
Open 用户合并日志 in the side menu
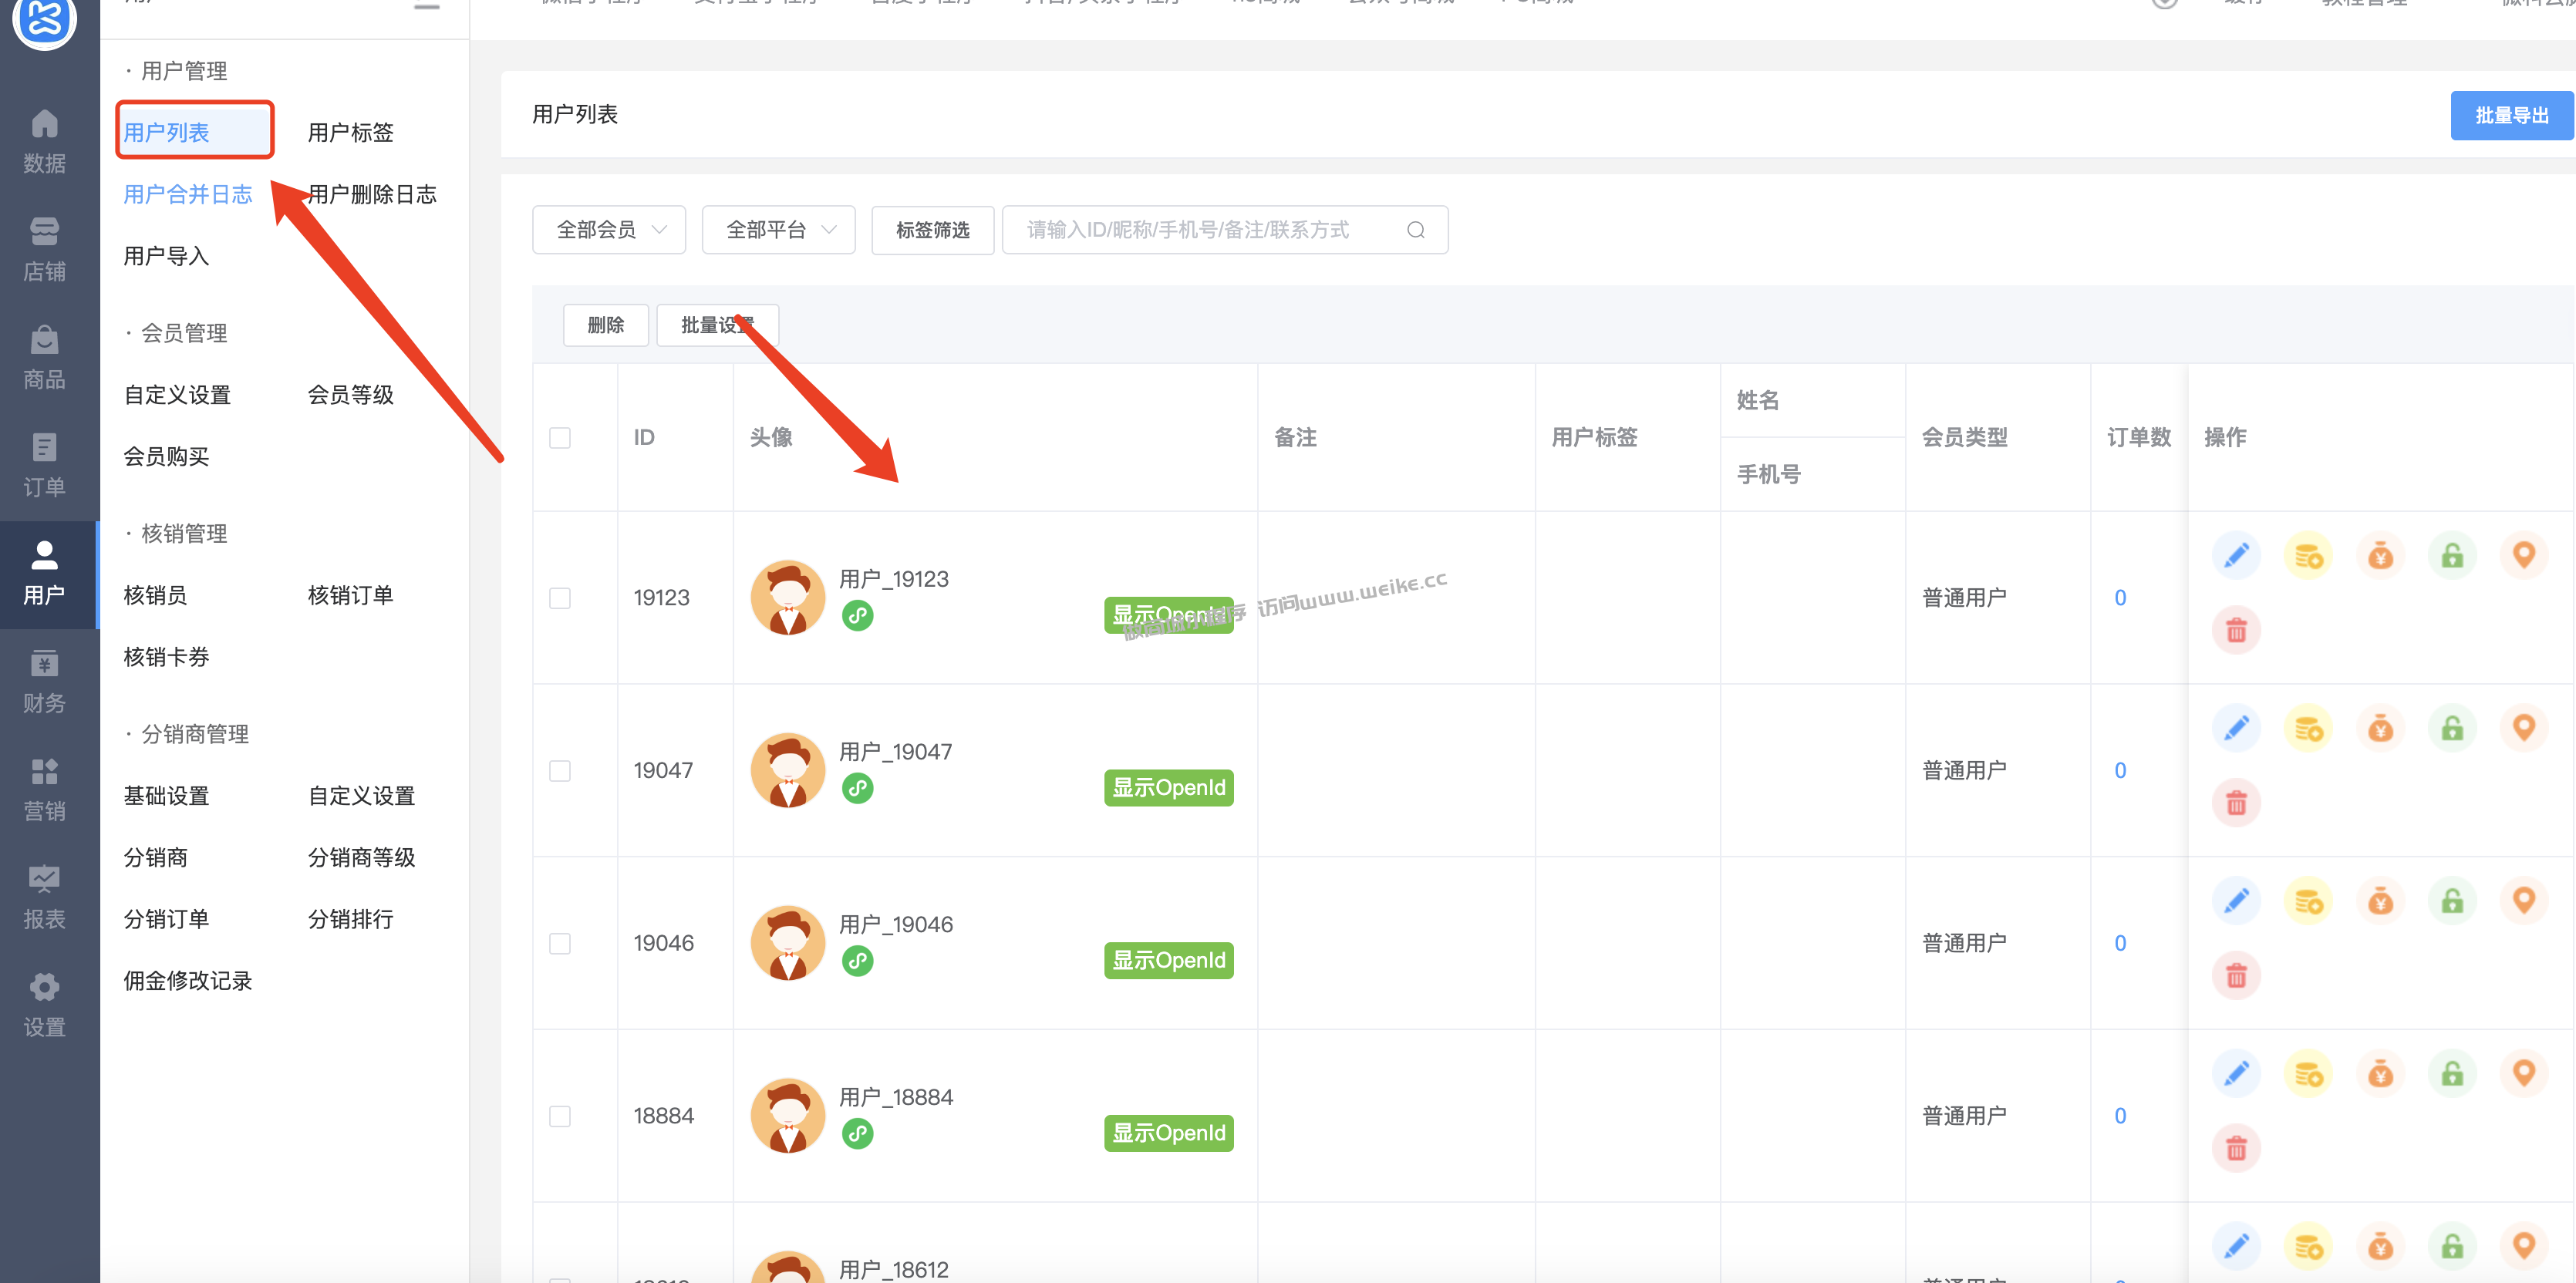[x=188, y=194]
